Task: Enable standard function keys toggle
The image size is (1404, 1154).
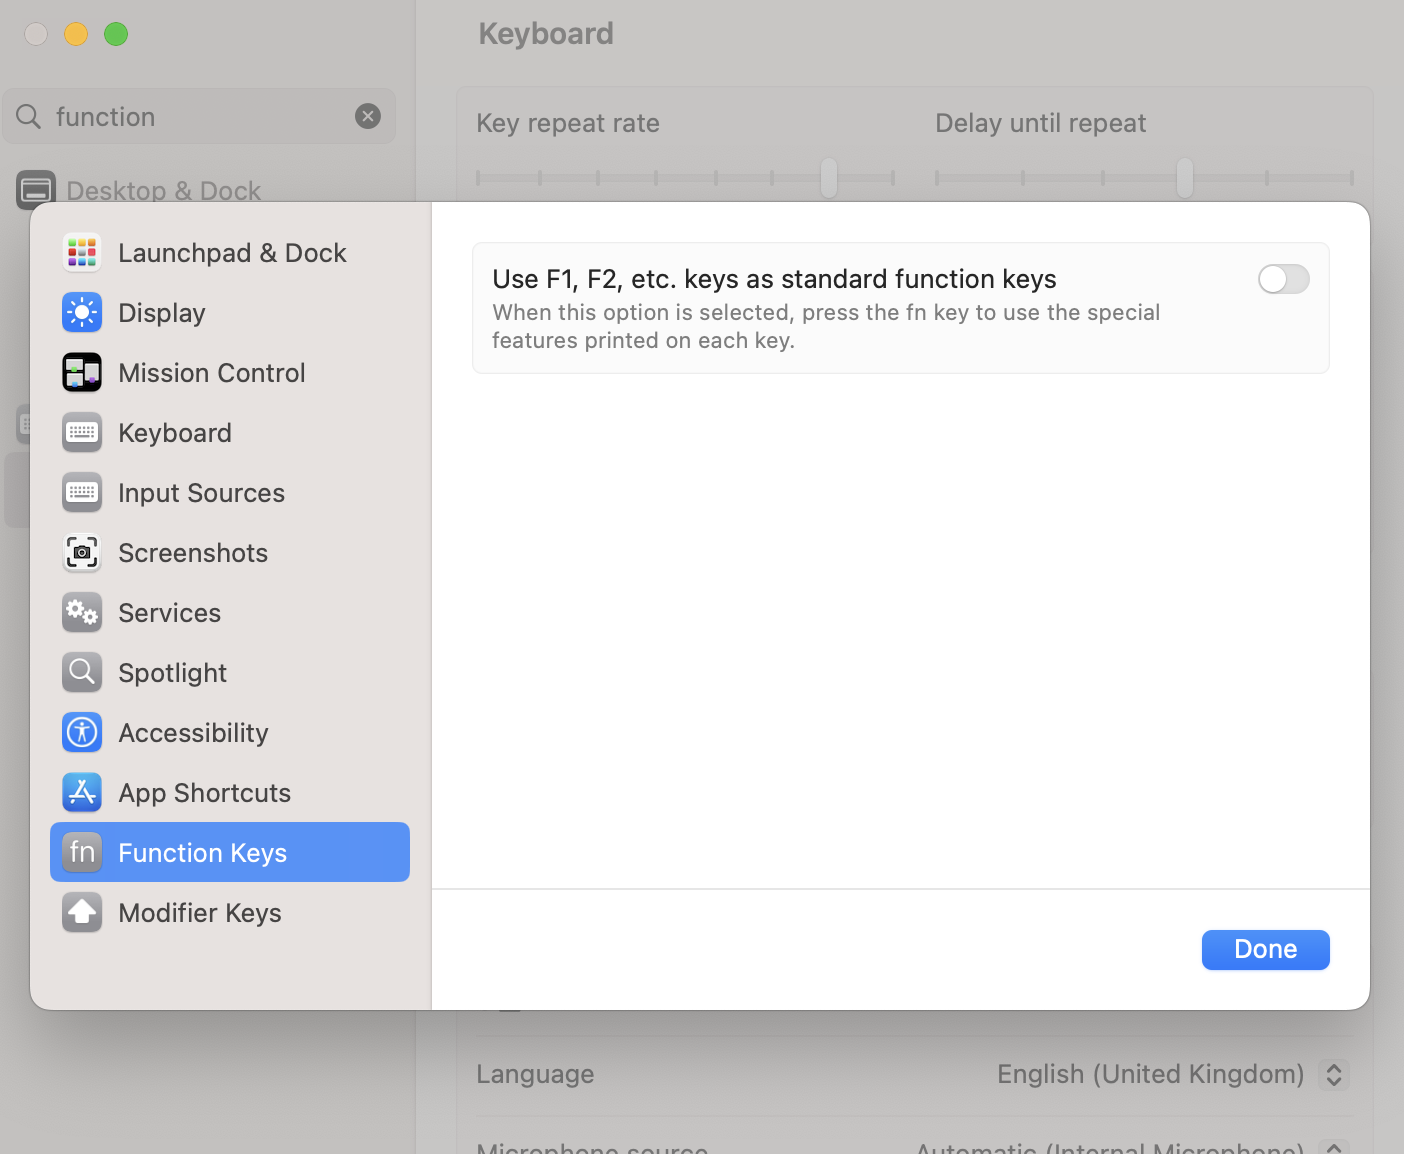Action: pos(1283,279)
